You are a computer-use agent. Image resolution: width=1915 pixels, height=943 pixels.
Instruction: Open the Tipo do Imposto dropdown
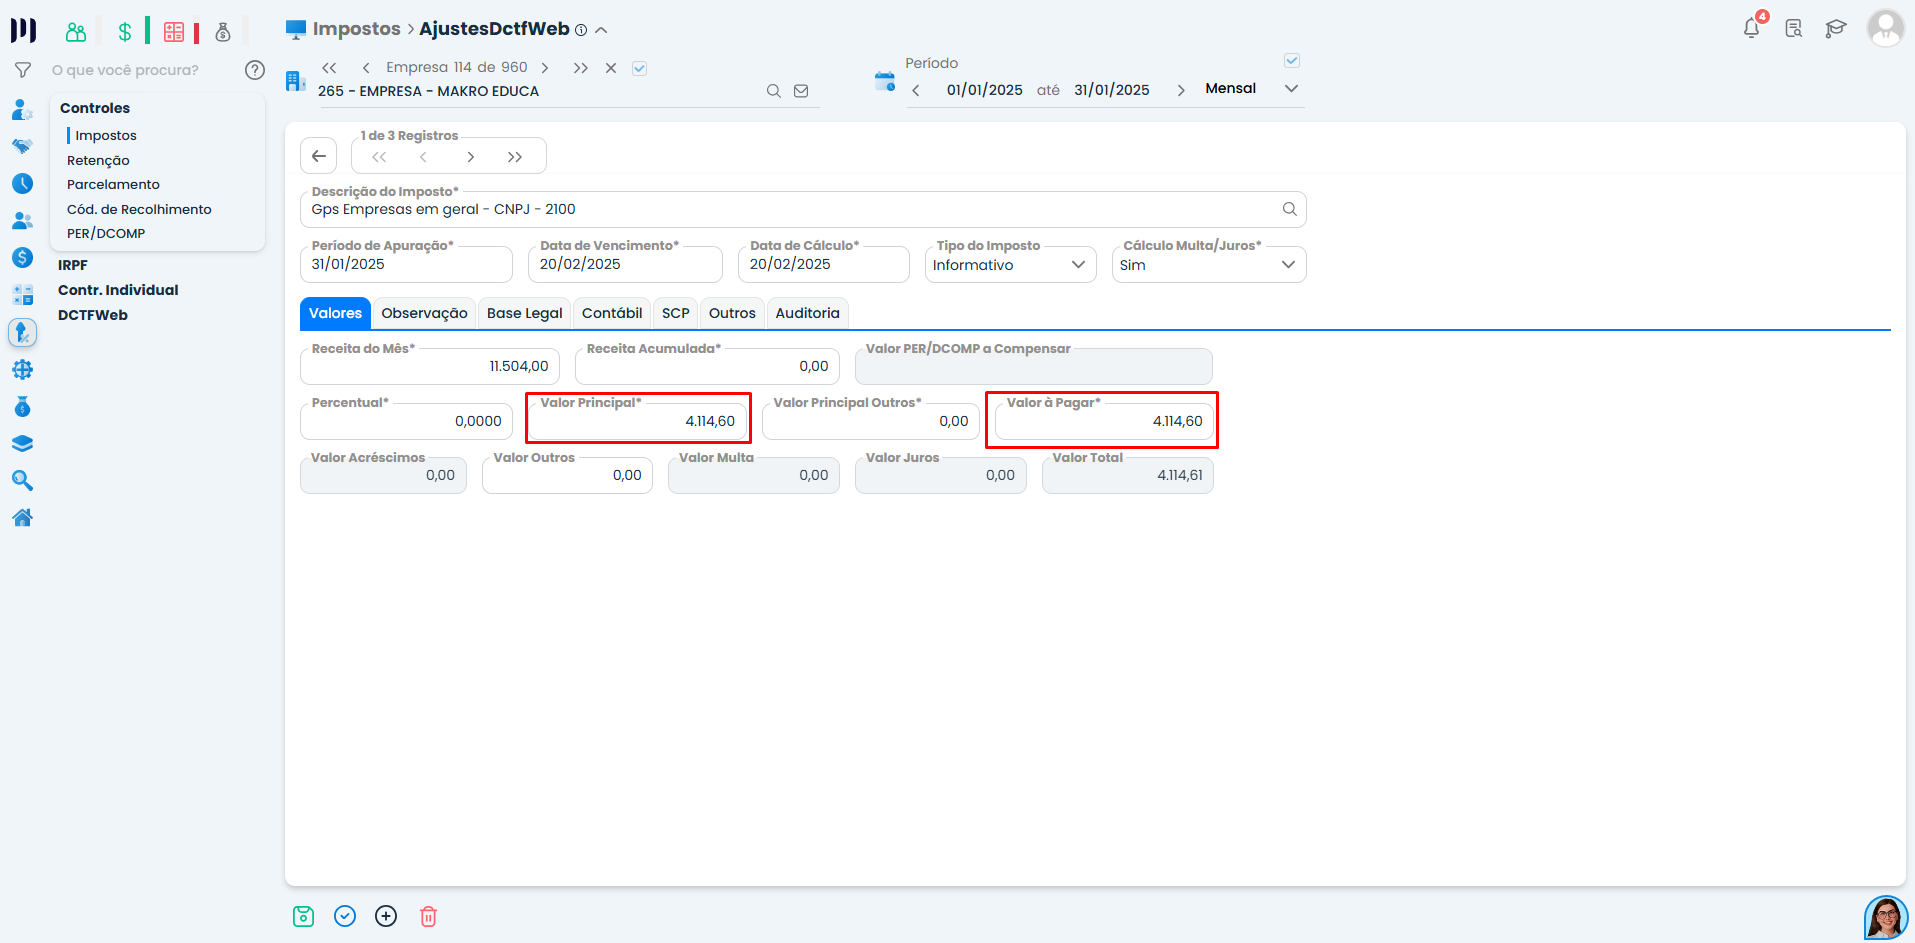point(1010,265)
